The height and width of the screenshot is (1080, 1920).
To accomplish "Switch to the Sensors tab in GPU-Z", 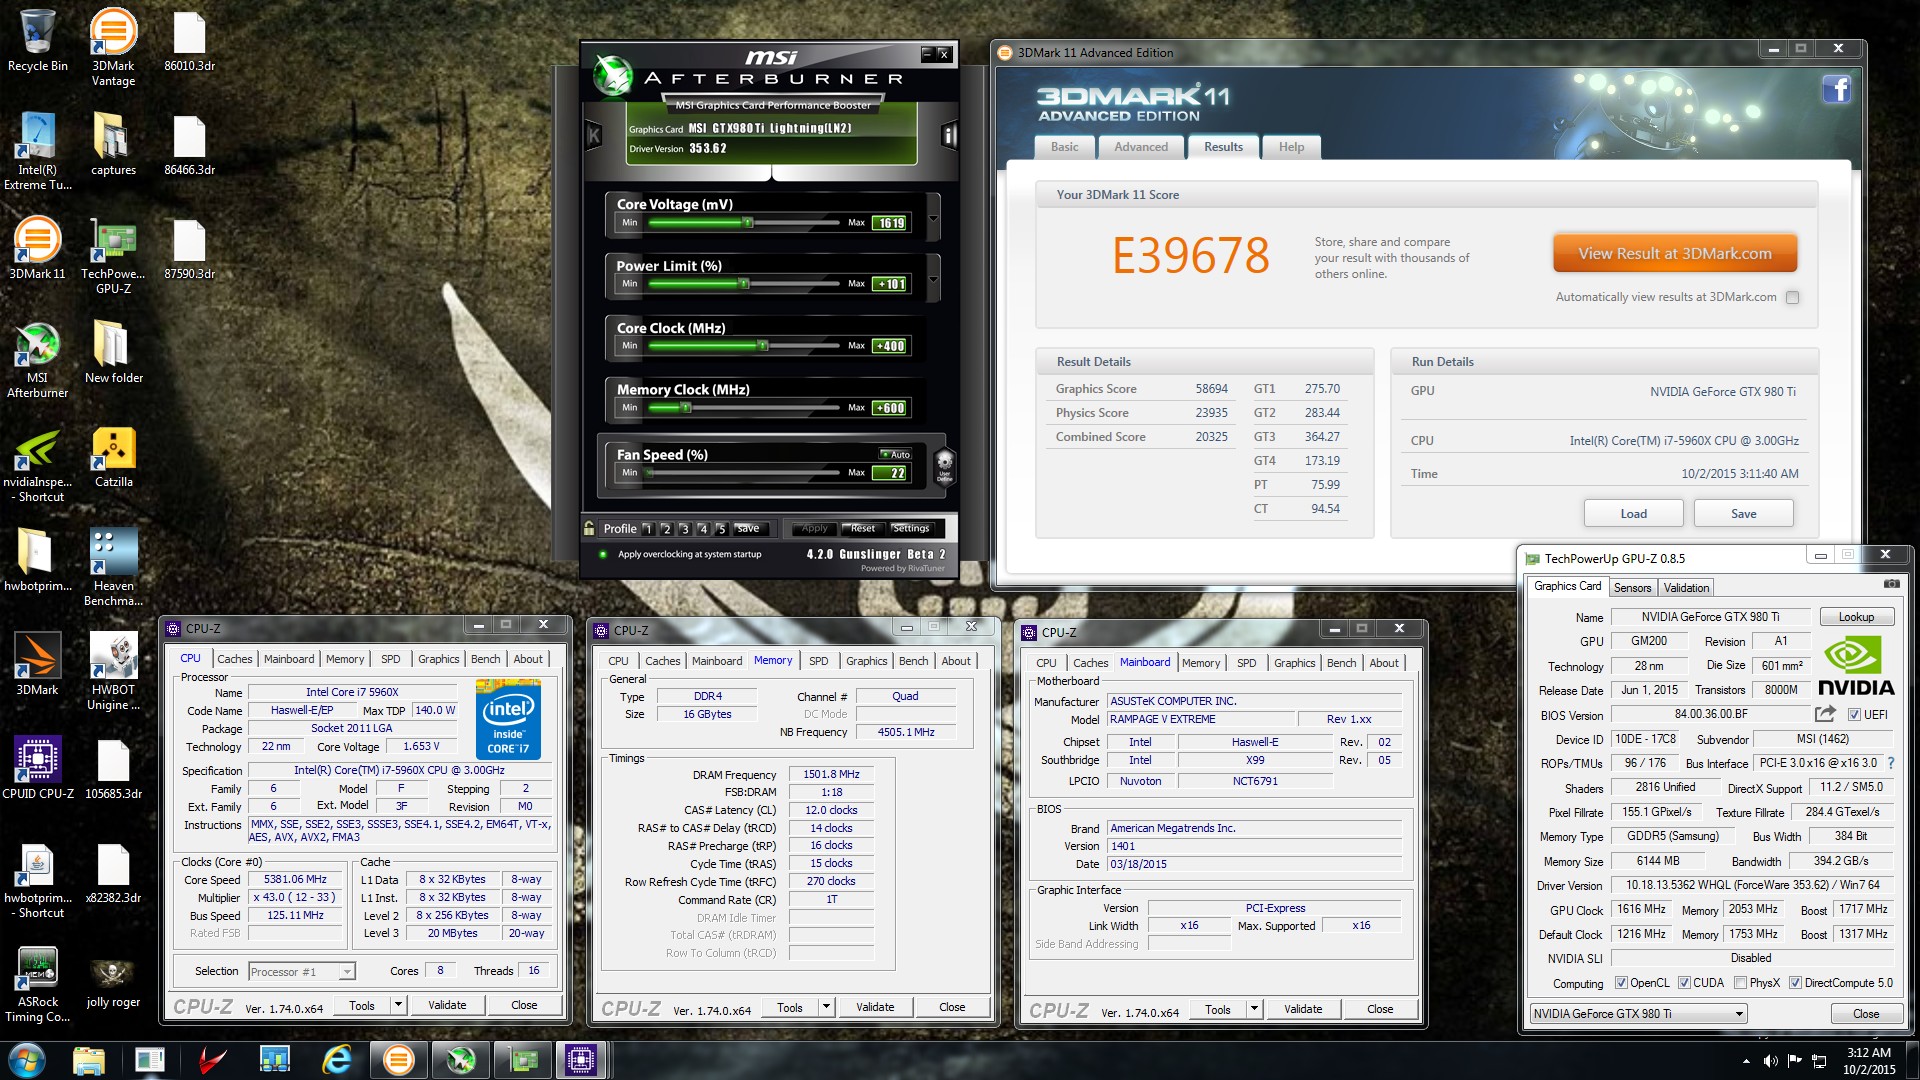I will (1632, 588).
